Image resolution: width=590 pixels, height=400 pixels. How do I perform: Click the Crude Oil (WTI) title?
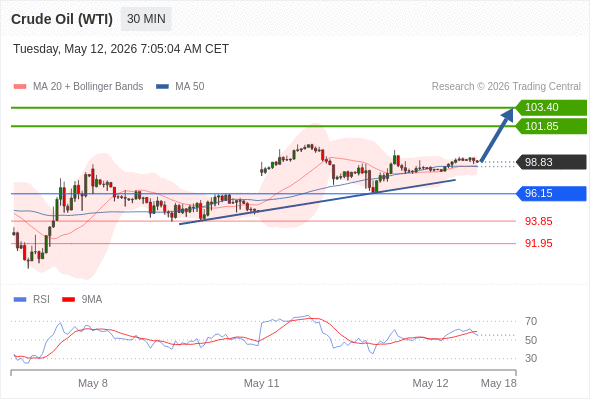(x=62, y=19)
